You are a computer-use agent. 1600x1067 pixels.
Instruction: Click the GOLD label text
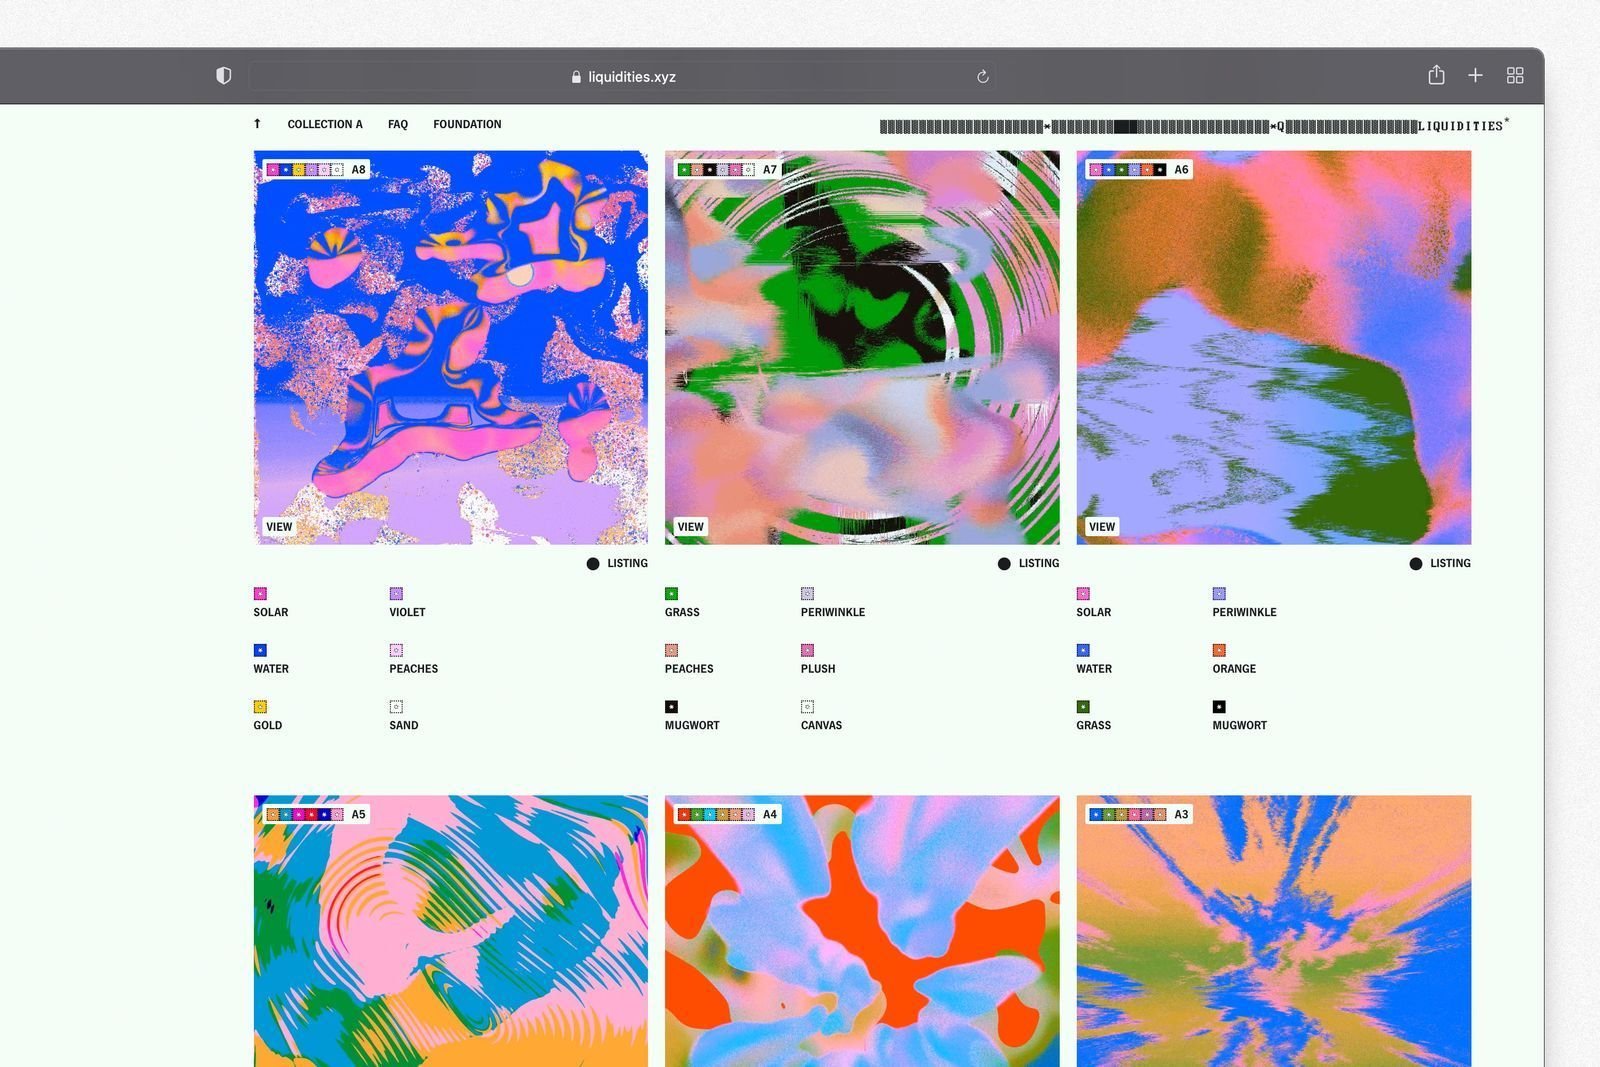(x=268, y=726)
